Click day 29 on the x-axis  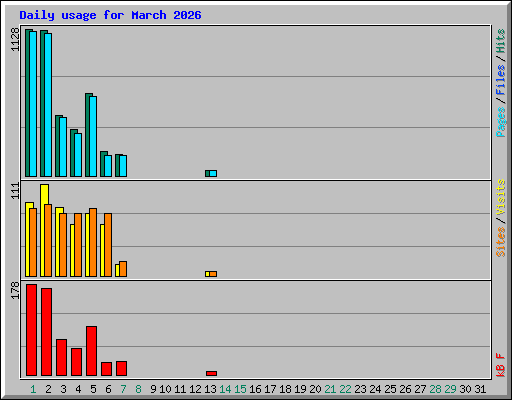point(450,389)
